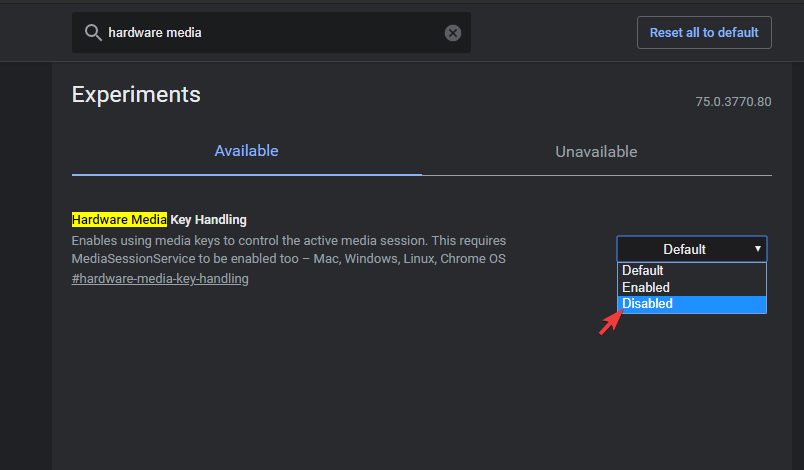804x470 pixels.
Task: Click the red arrow pointing at Disabled
Action: (611, 323)
